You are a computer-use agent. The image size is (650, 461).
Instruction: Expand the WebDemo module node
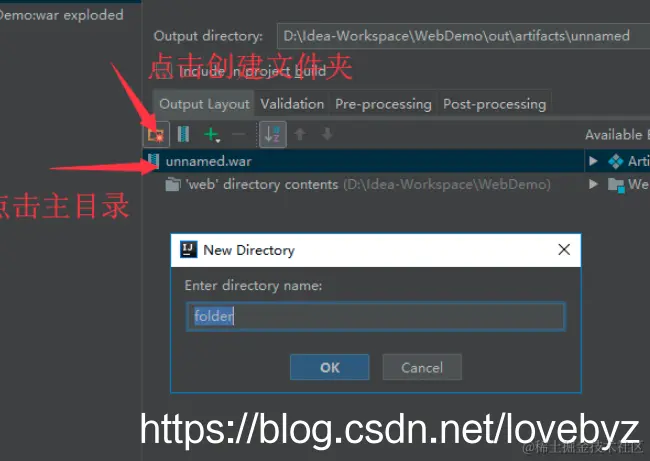[593, 184]
